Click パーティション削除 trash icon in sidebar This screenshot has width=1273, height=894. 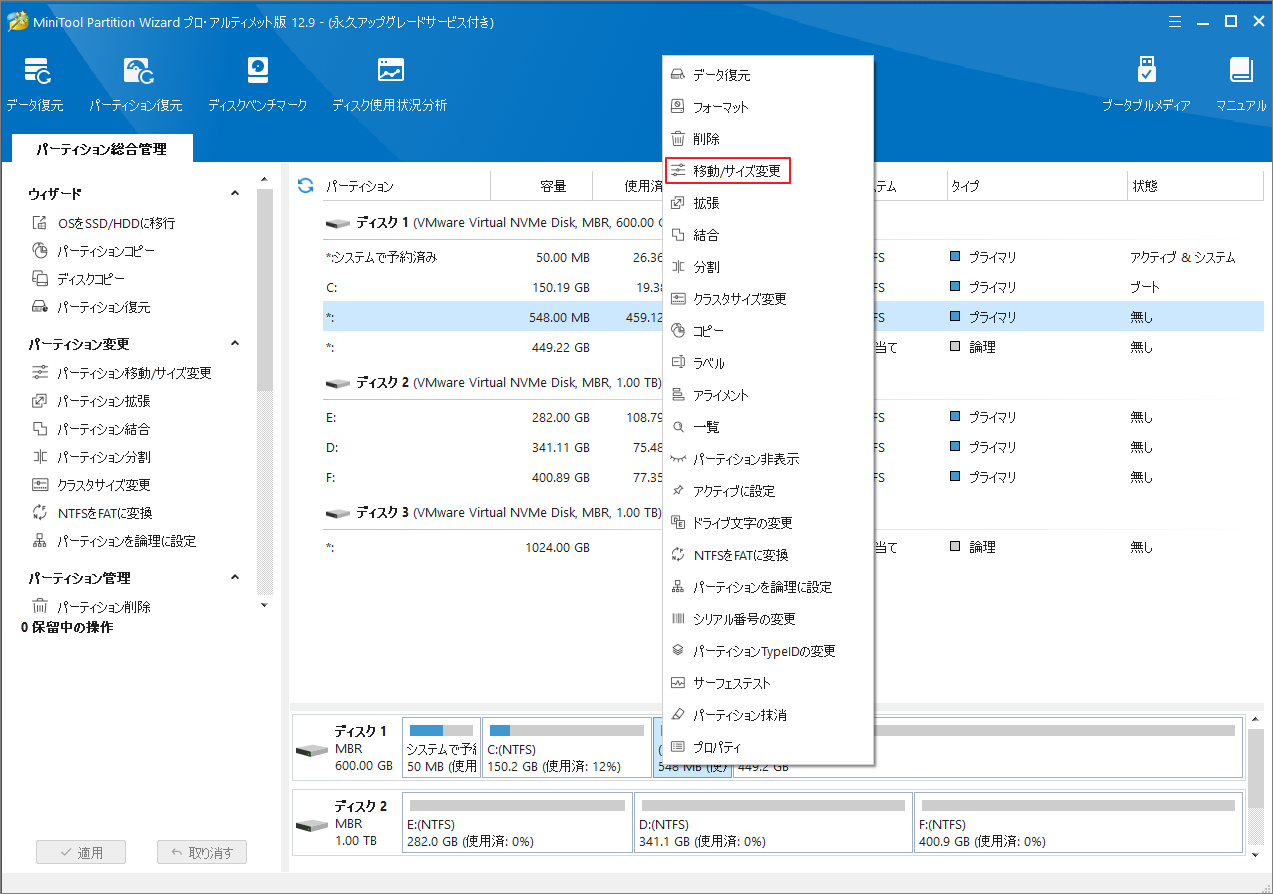40,607
